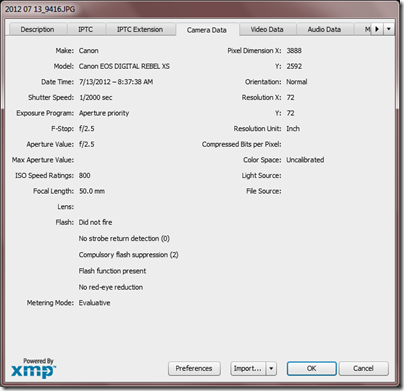Screen dimensions: 404x391
Task: Select Metering Mode value "Evaluative"
Action: [95, 303]
